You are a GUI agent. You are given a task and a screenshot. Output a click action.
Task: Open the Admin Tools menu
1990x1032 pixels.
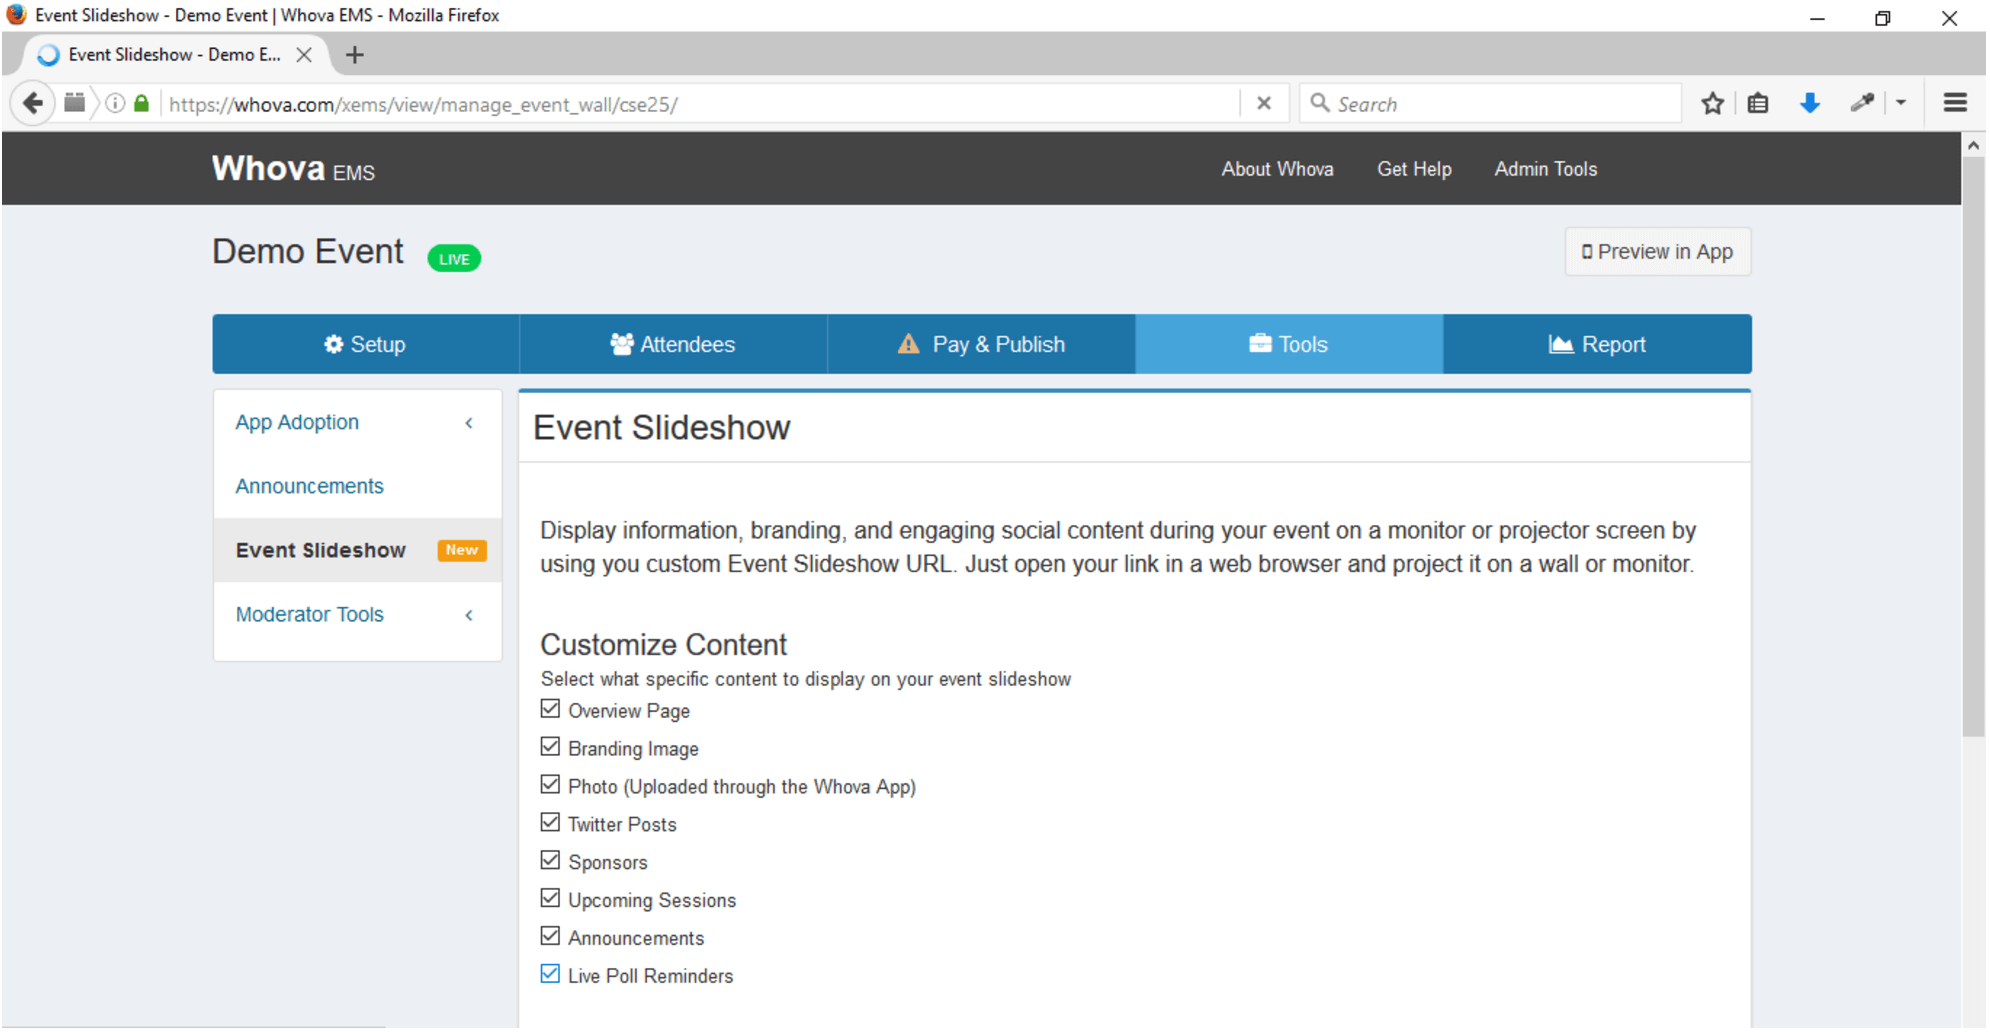pos(1545,168)
